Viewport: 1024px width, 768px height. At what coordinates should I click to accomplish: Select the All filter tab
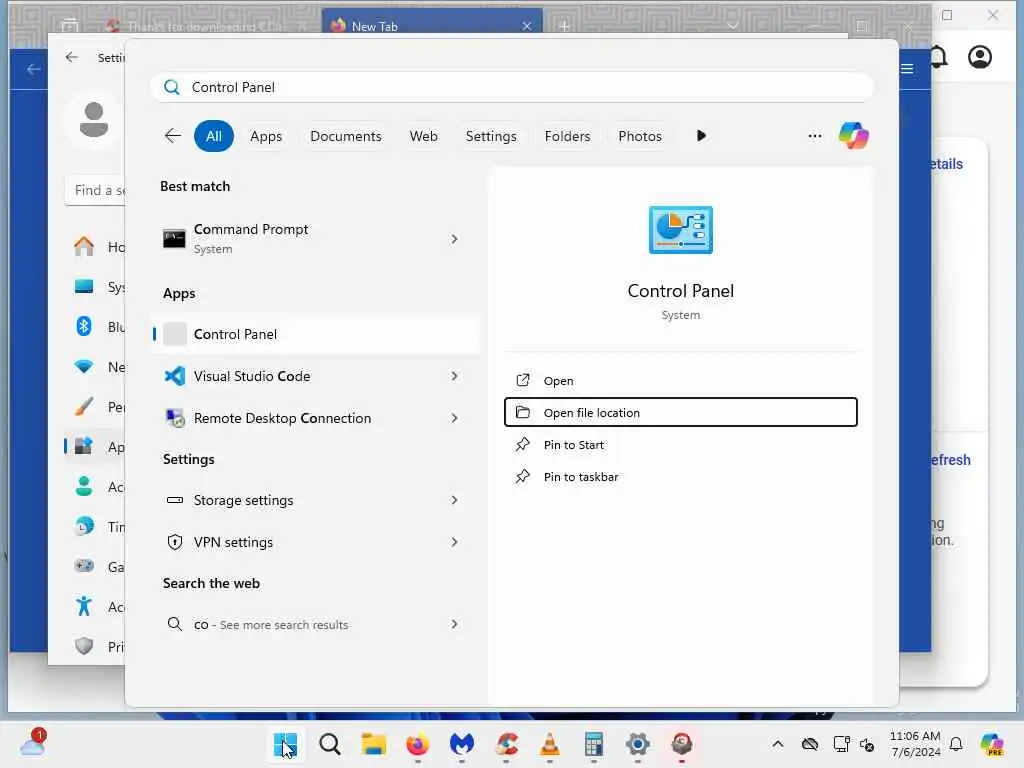point(214,136)
